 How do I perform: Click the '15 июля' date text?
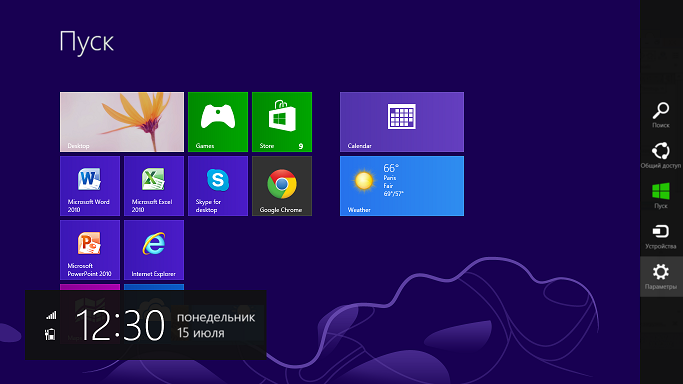pyautogui.click(x=200, y=333)
